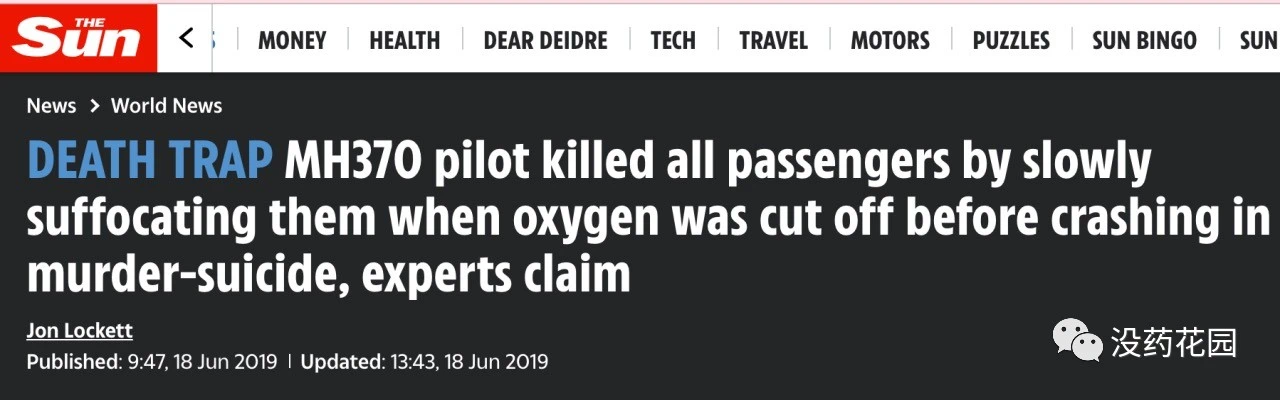
Task: Go to the Puzzles section
Action: (1011, 40)
